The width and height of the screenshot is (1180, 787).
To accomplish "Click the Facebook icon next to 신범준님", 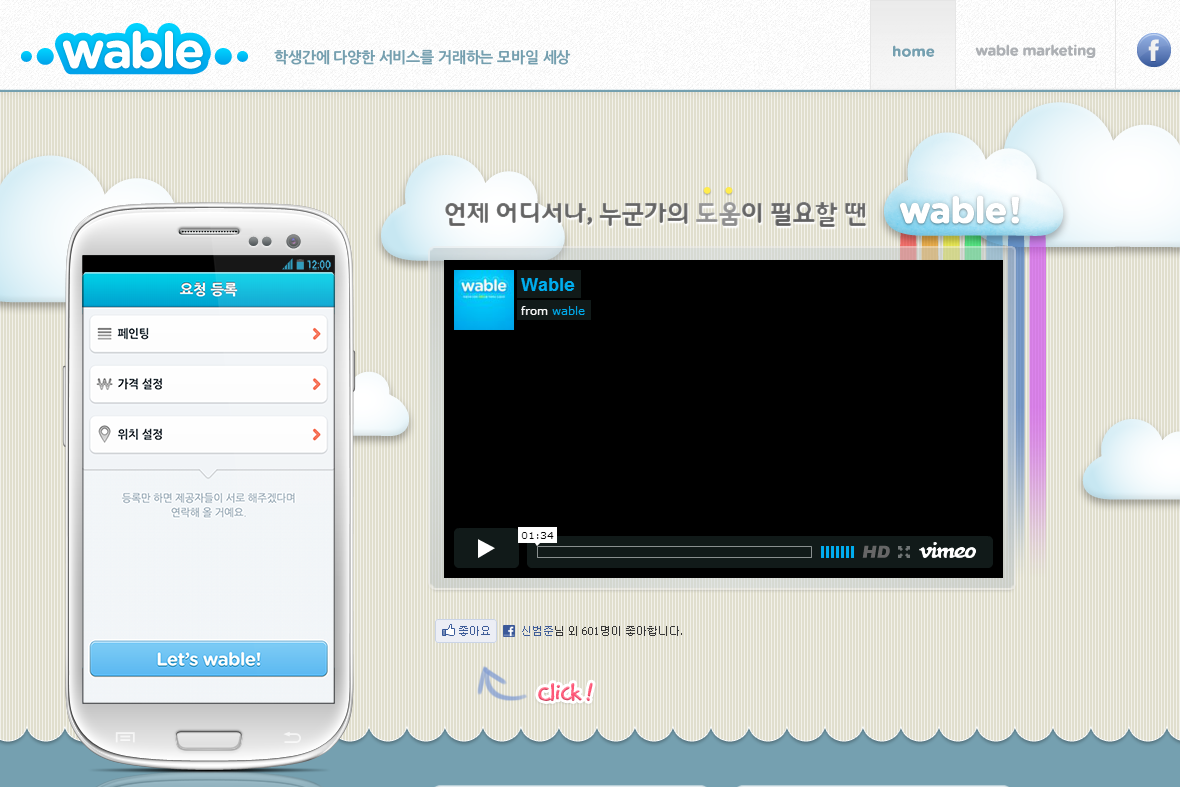I will (x=509, y=631).
